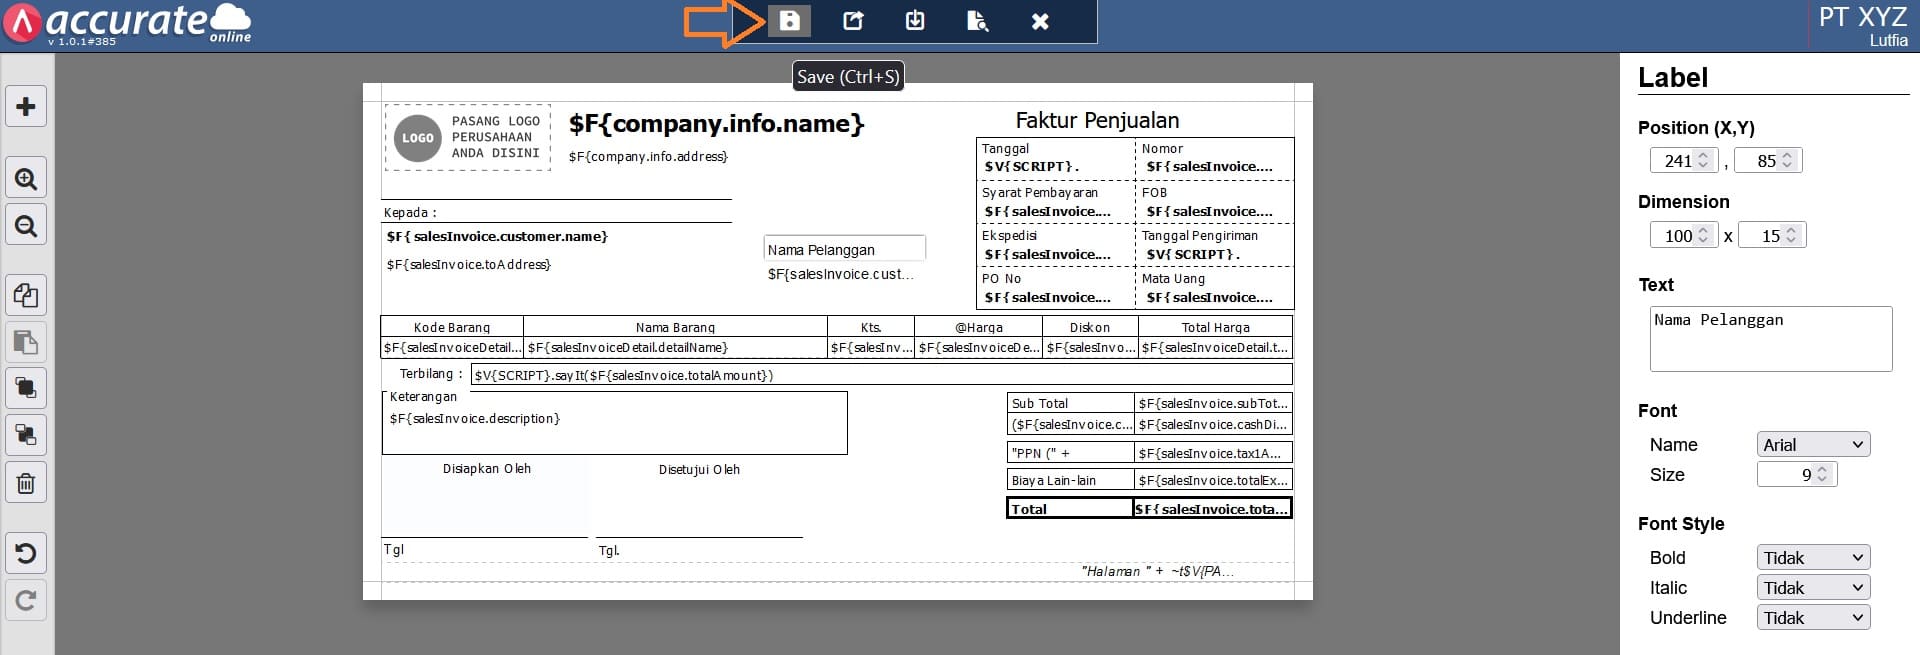This screenshot has height=655, width=1920.
Task: Add a new element with plus button
Action: 26,107
